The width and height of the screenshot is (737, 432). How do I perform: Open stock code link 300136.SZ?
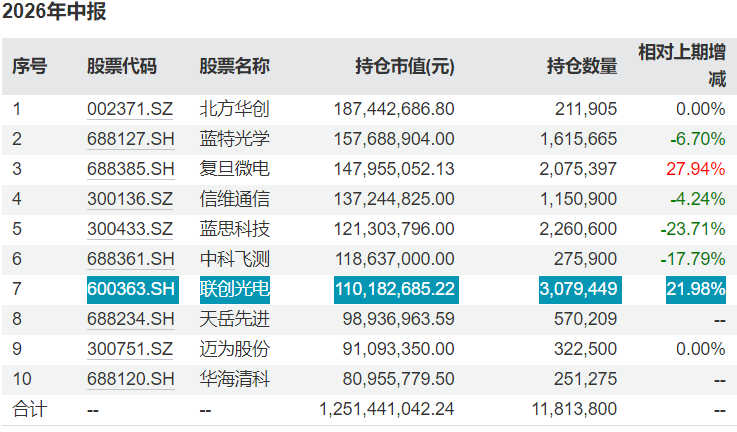(x=130, y=199)
